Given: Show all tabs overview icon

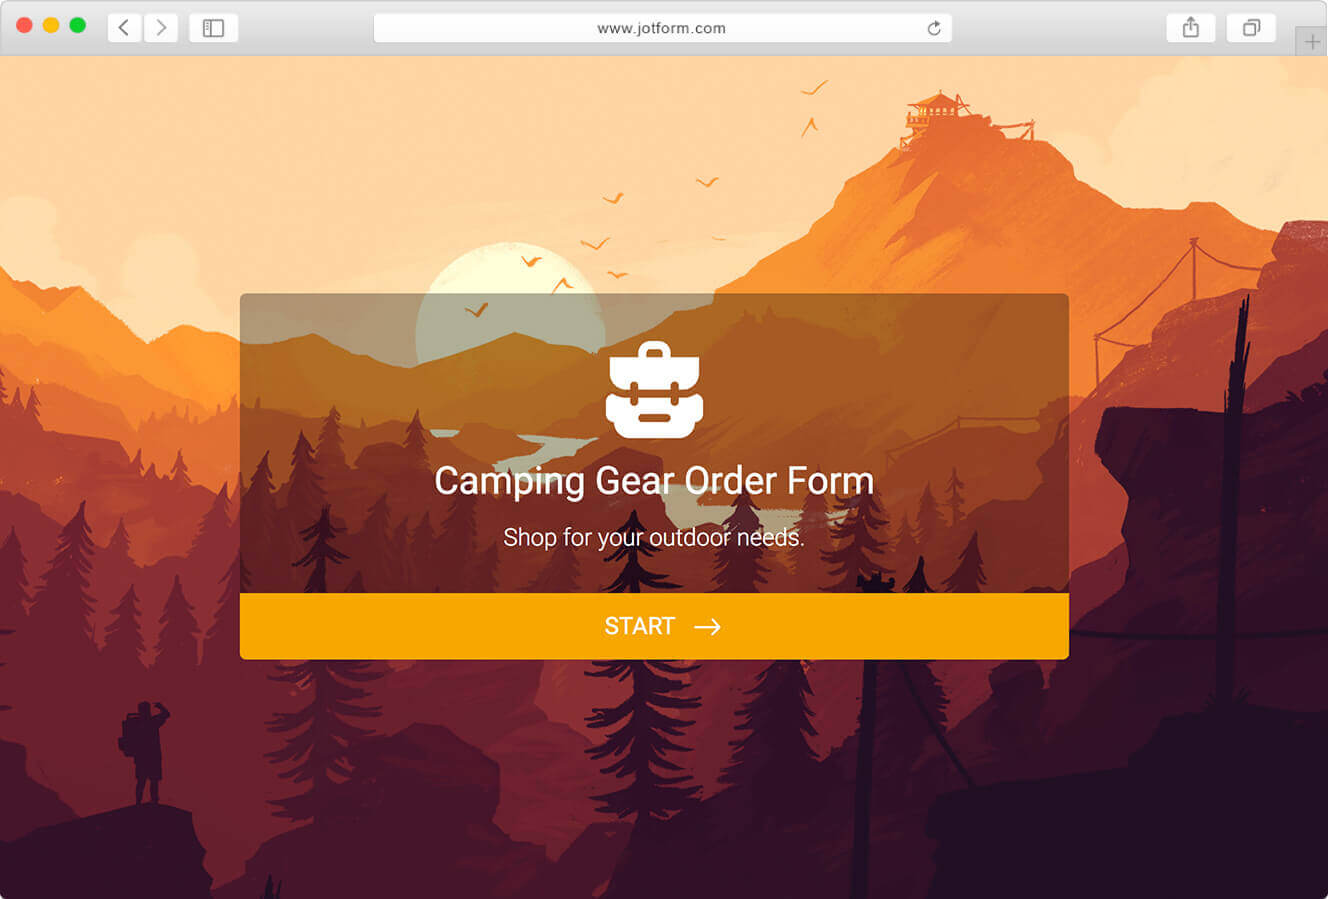Looking at the screenshot, I should click(x=1251, y=28).
